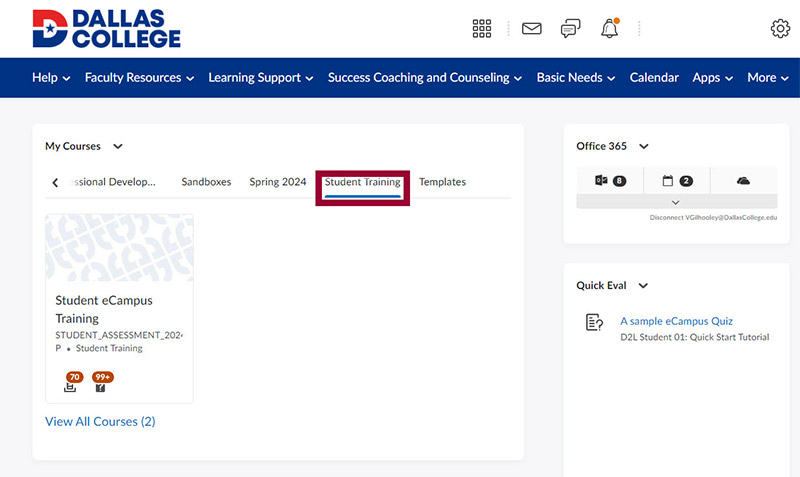Open the Office 365 calendar icon with 2 badge
Screen dimensions: 800x477
point(677,181)
